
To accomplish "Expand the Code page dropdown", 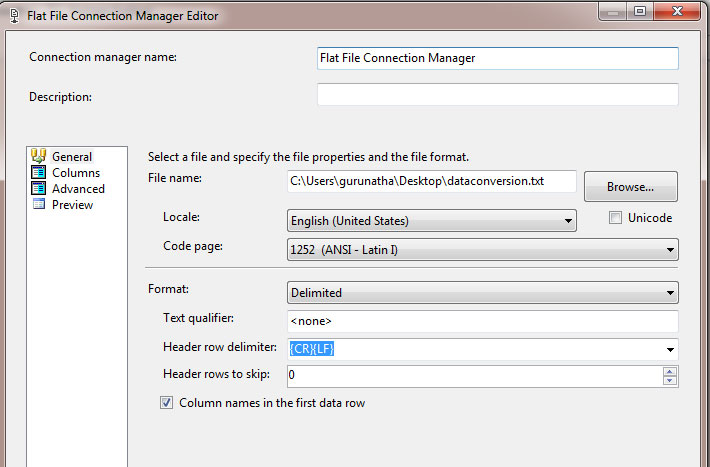I will coord(483,250).
